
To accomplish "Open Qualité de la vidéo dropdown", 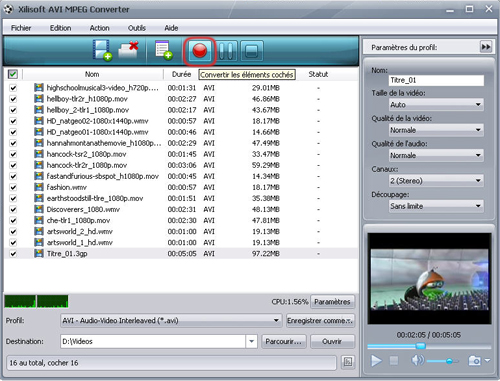I will point(436,130).
